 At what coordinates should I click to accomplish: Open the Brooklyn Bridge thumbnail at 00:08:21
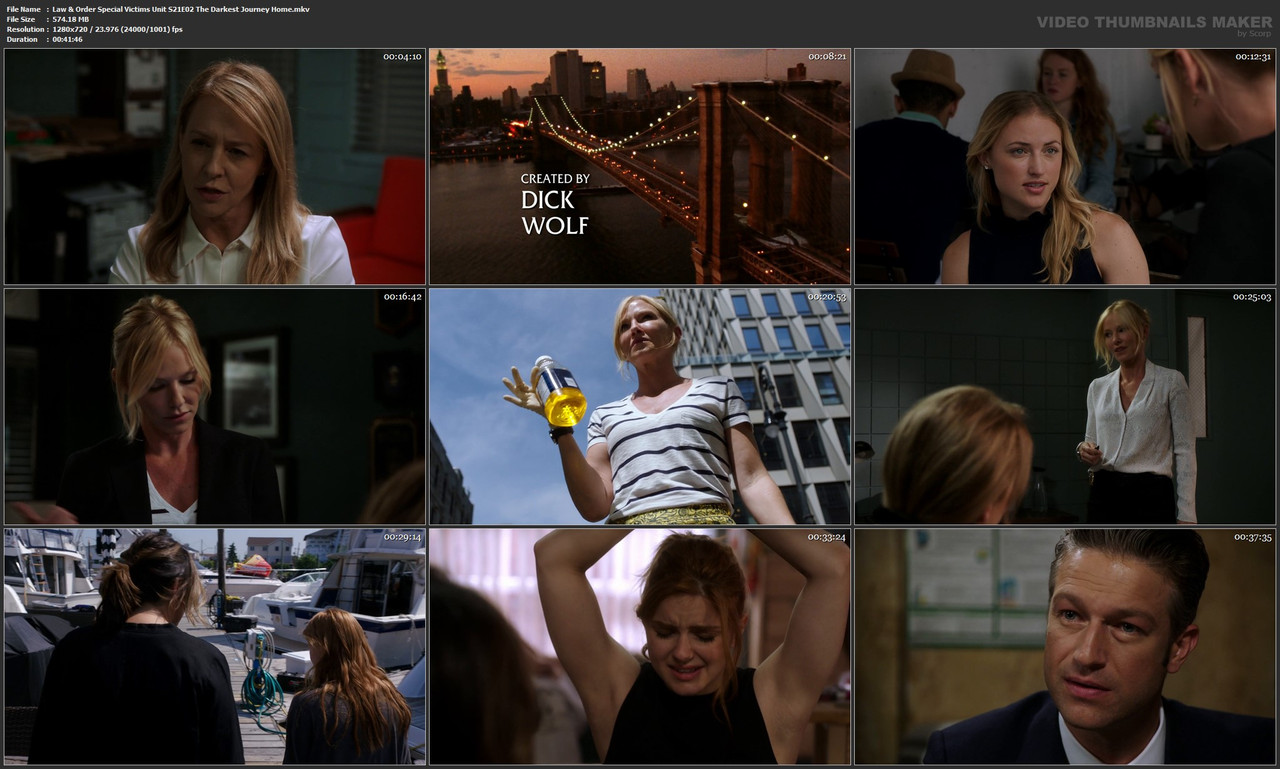pos(639,165)
